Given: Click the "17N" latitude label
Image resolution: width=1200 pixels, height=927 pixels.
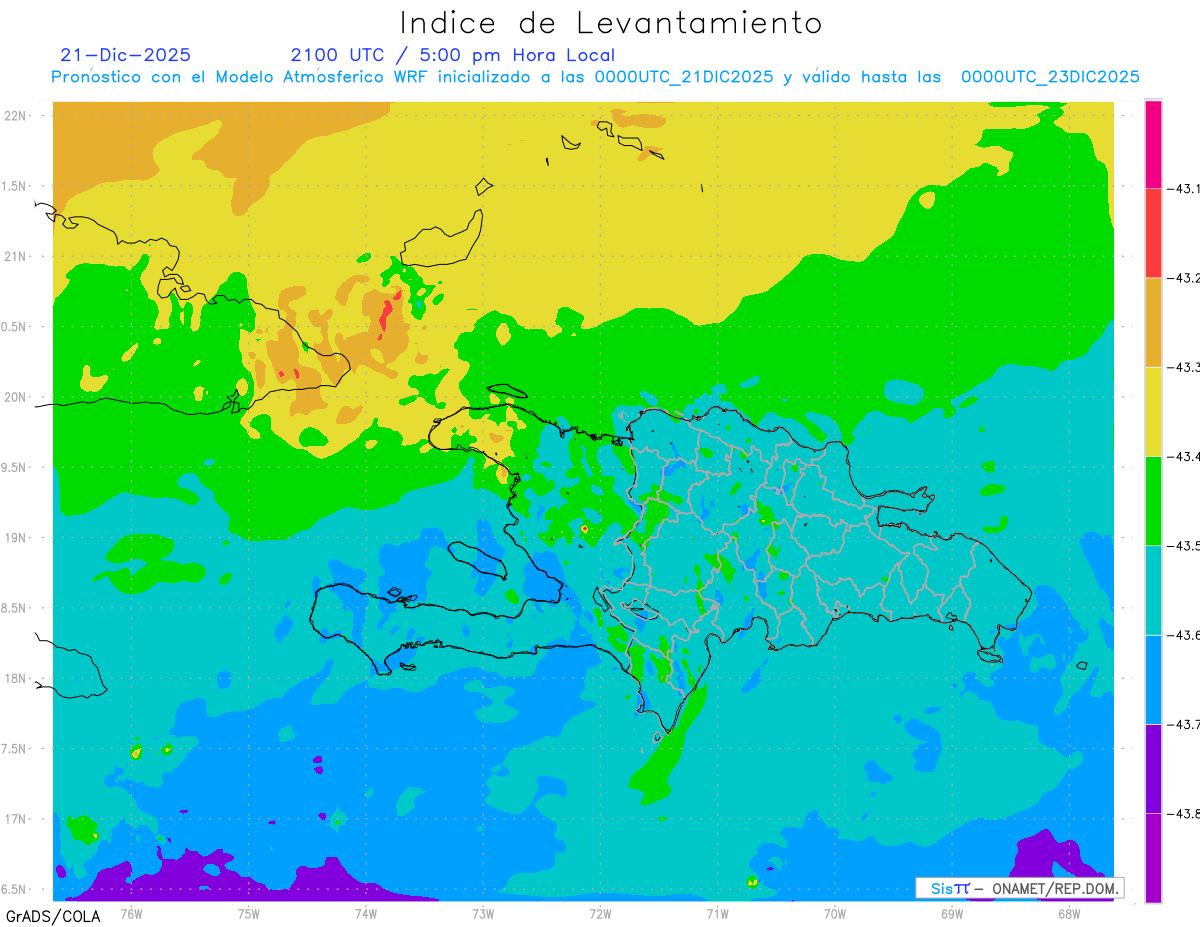Looking at the screenshot, I should tap(15, 819).
